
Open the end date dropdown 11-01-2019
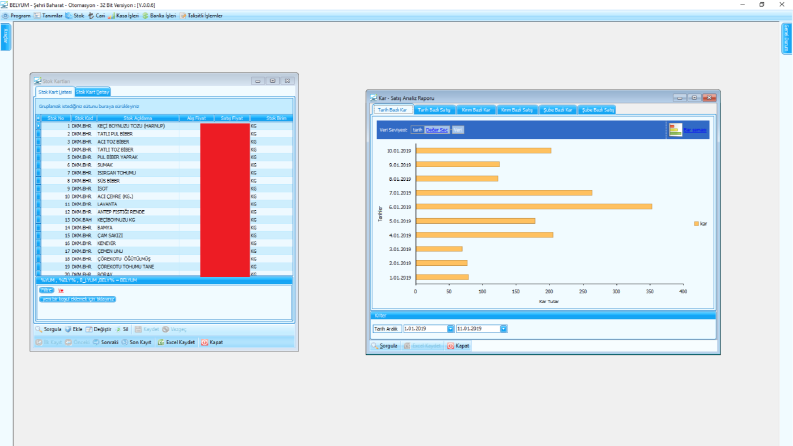click(x=503, y=329)
